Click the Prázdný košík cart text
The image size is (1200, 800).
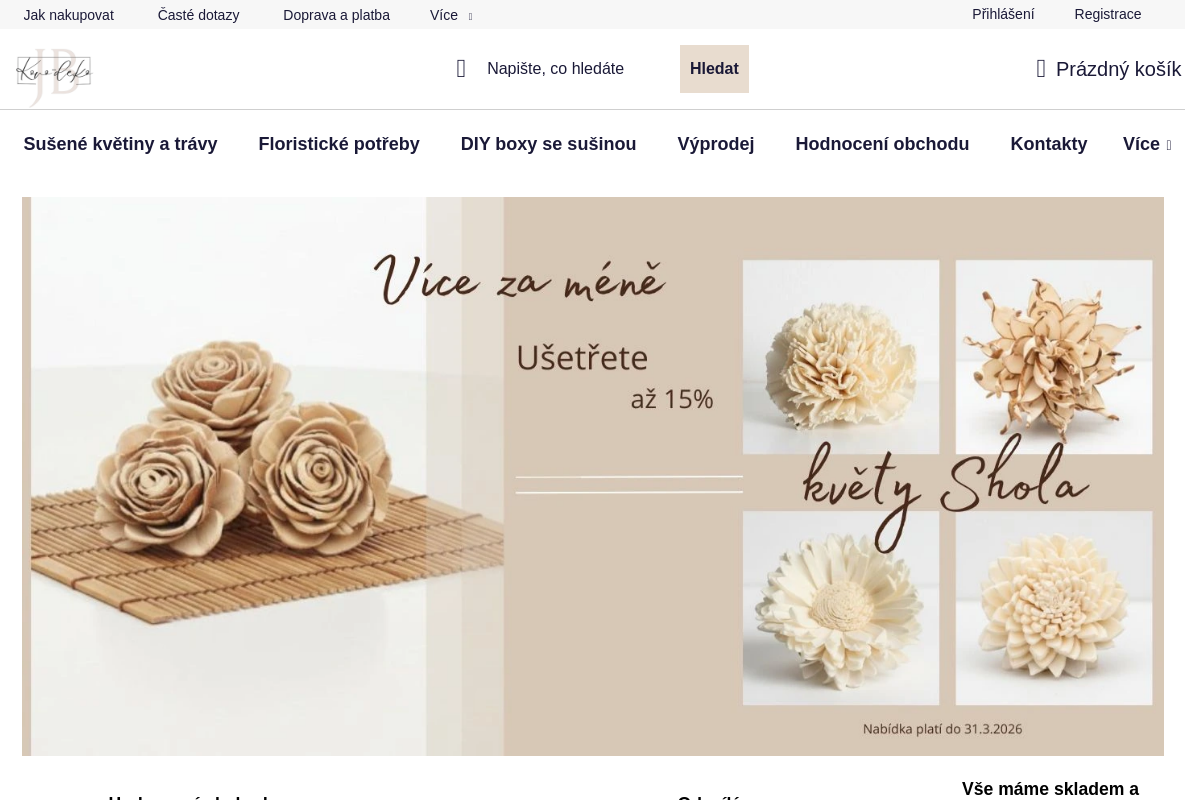(x=1118, y=69)
